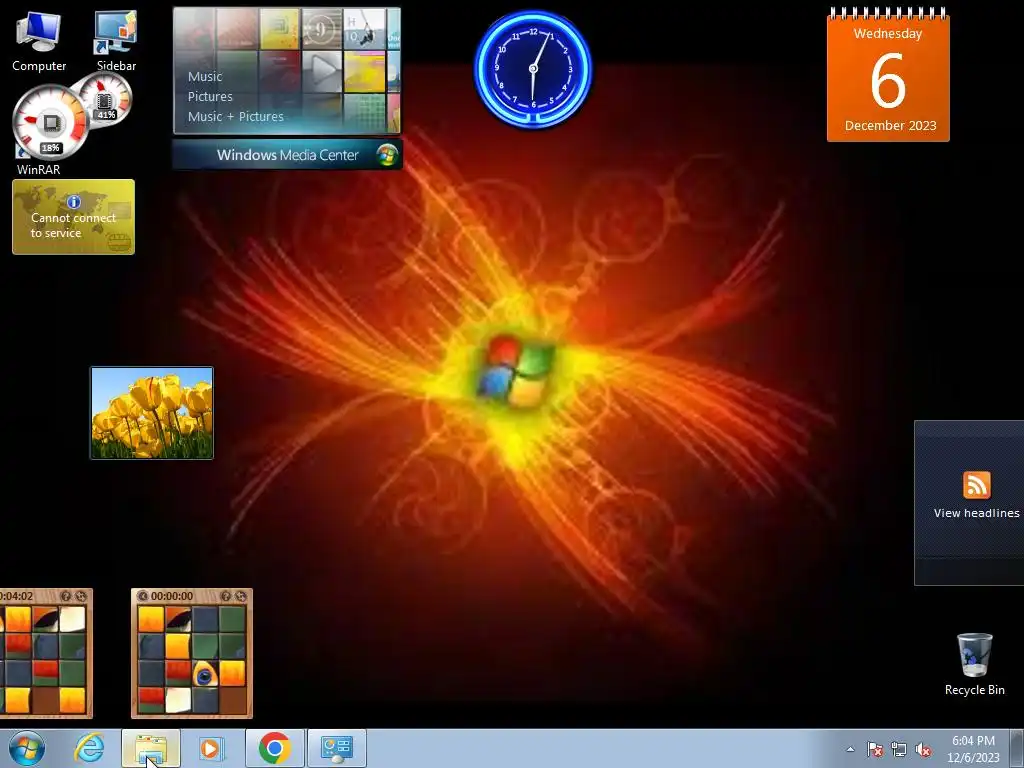Open Windows Media Center from gadget bar

(287, 155)
